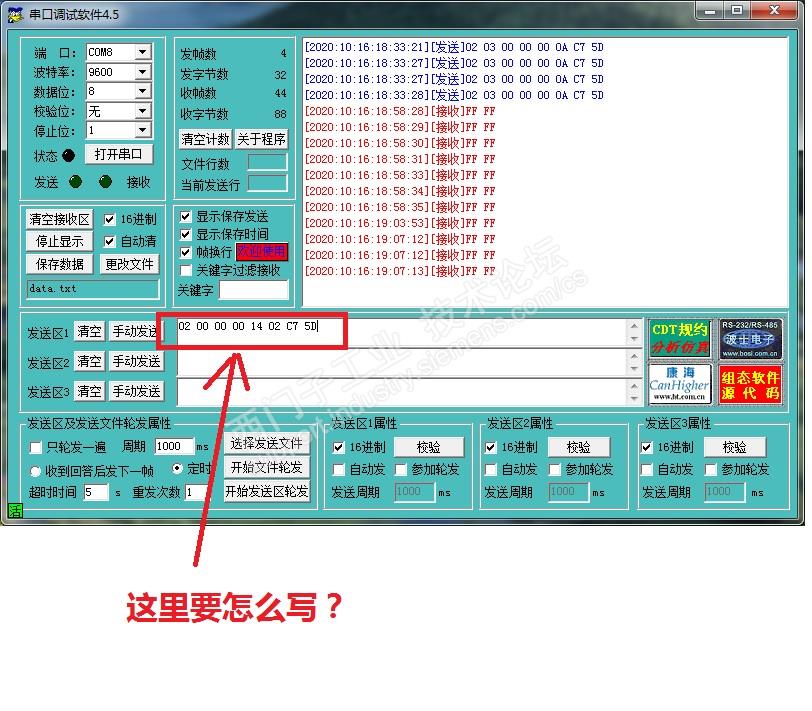
Task: Click 手动发送 for 发送区3
Action: [x=137, y=391]
